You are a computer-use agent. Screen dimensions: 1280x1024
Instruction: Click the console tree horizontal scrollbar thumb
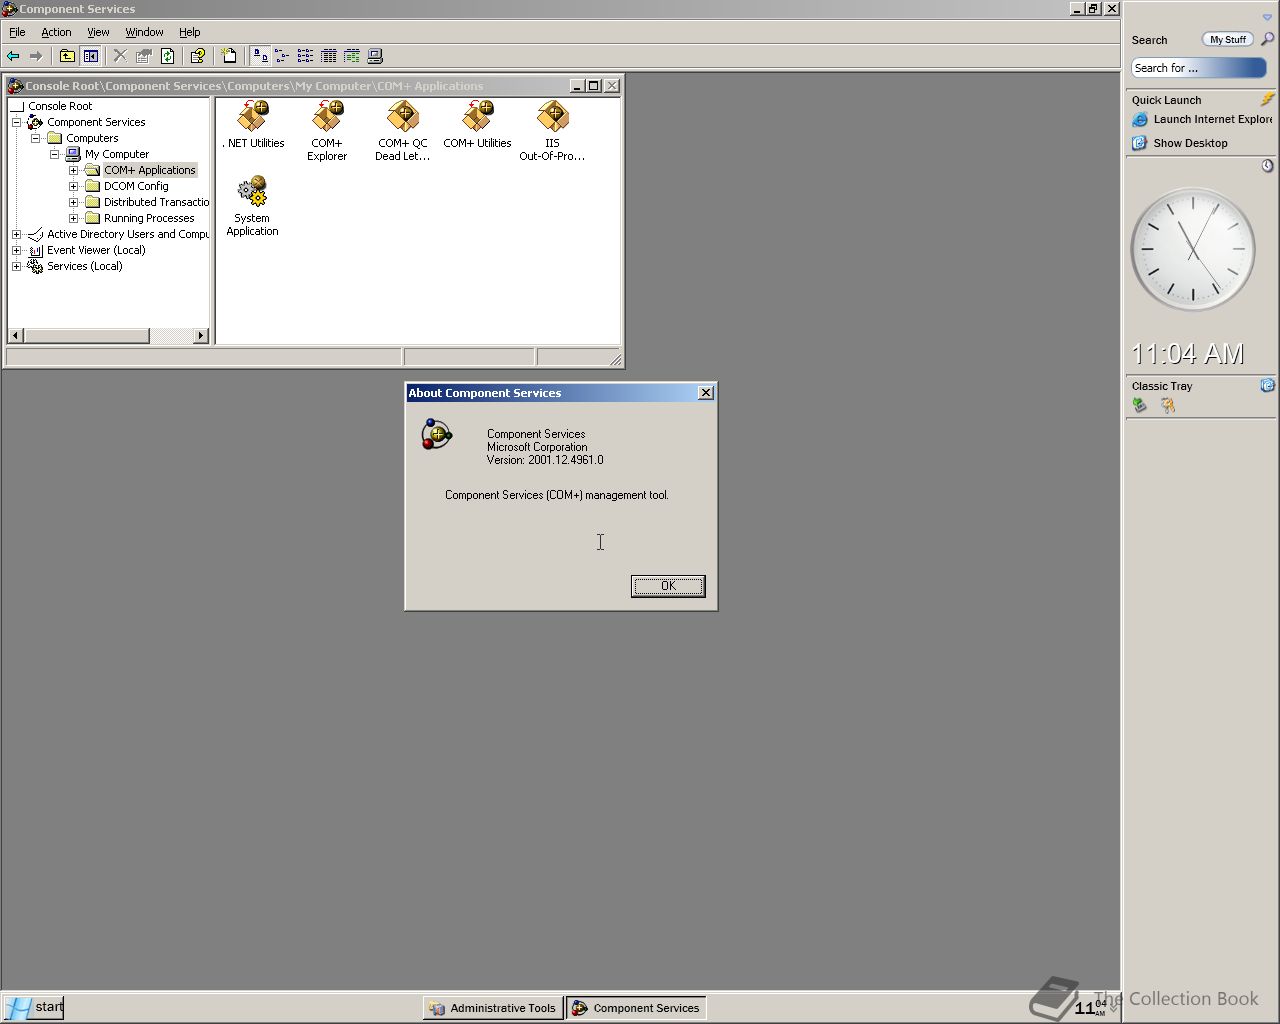tap(86, 336)
